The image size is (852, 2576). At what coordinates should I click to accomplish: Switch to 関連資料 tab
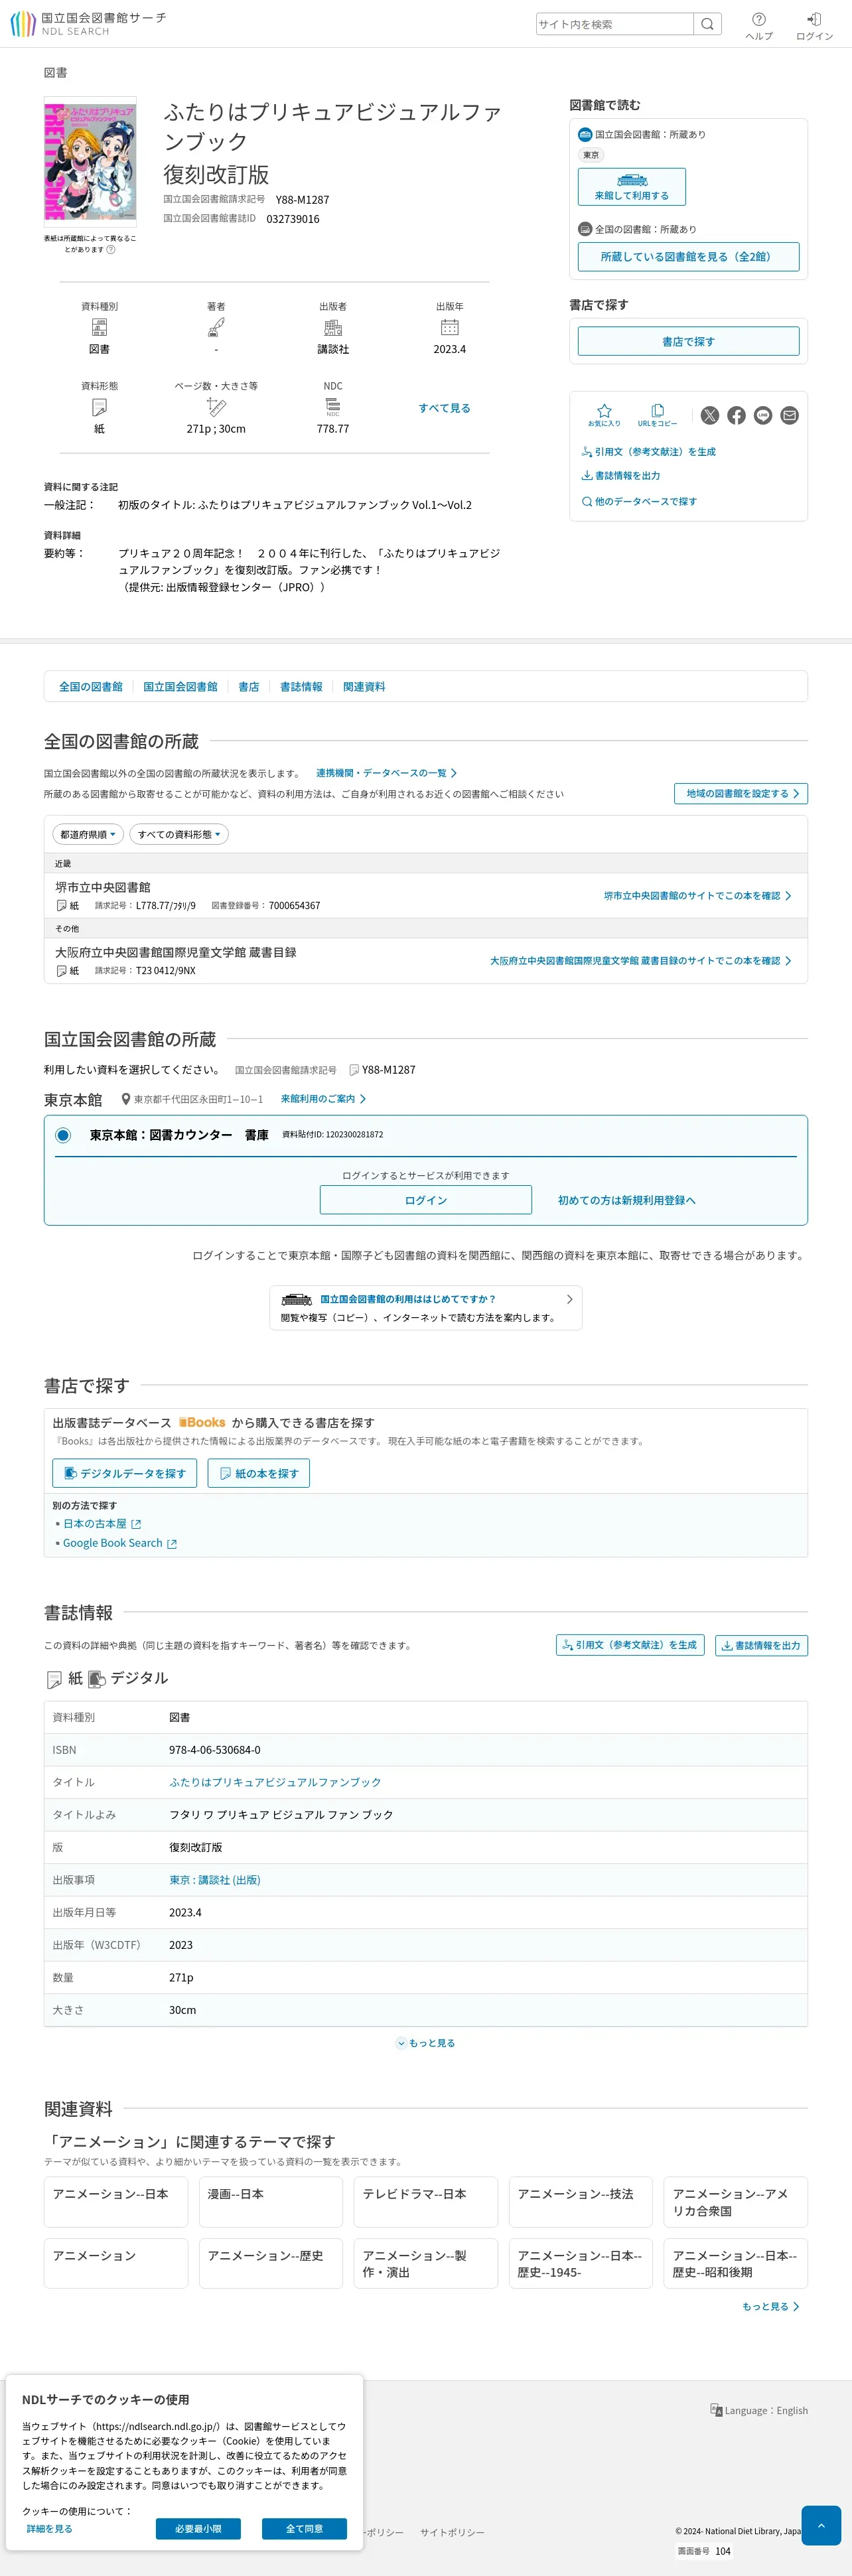[x=364, y=687]
